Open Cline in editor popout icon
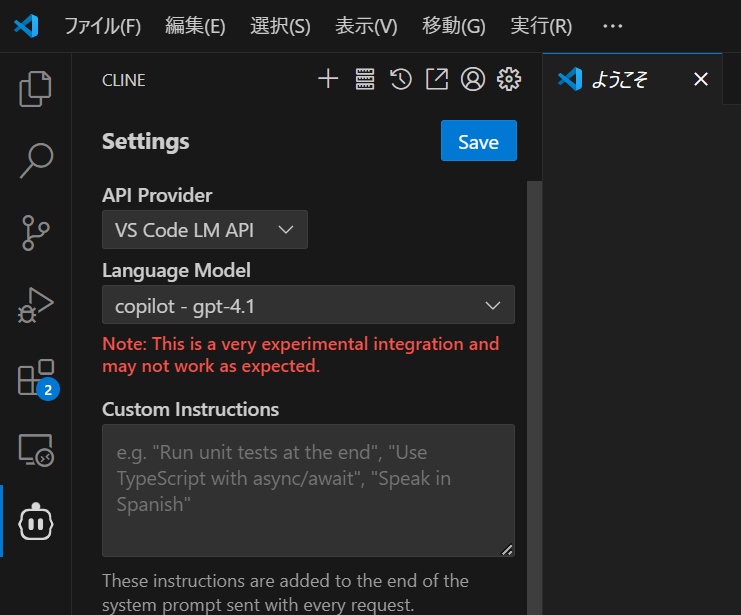741x615 pixels. click(x=437, y=79)
